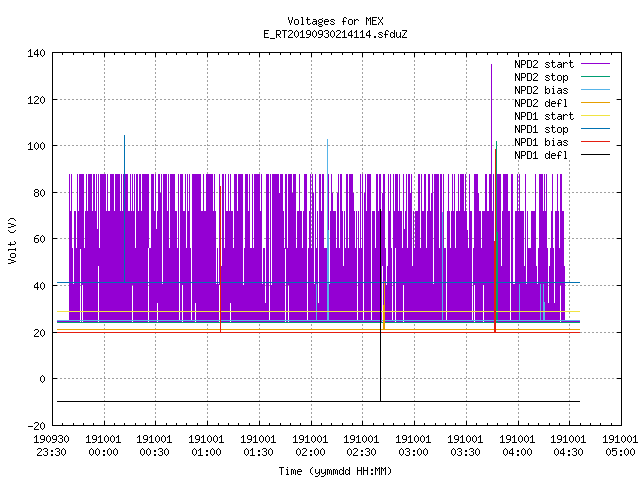The image size is (640, 480).
Task: Click the yellow NPD1 start legend line
Action: [x=595, y=116]
